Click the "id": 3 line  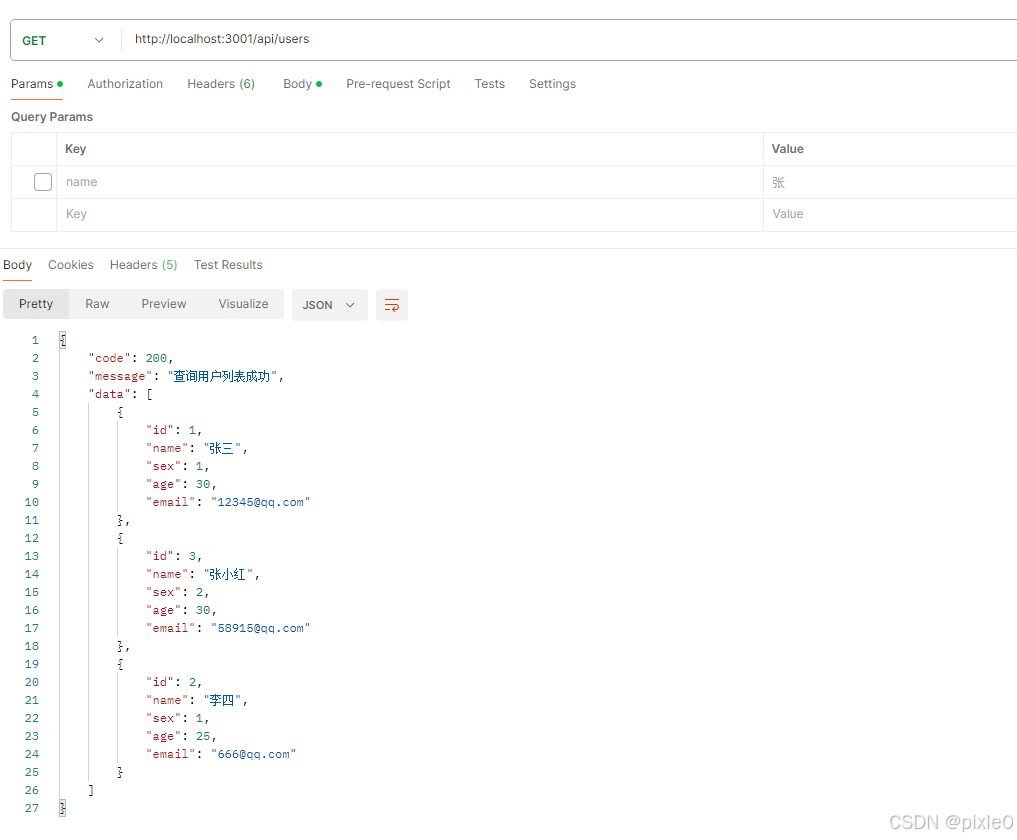pyautogui.click(x=174, y=556)
